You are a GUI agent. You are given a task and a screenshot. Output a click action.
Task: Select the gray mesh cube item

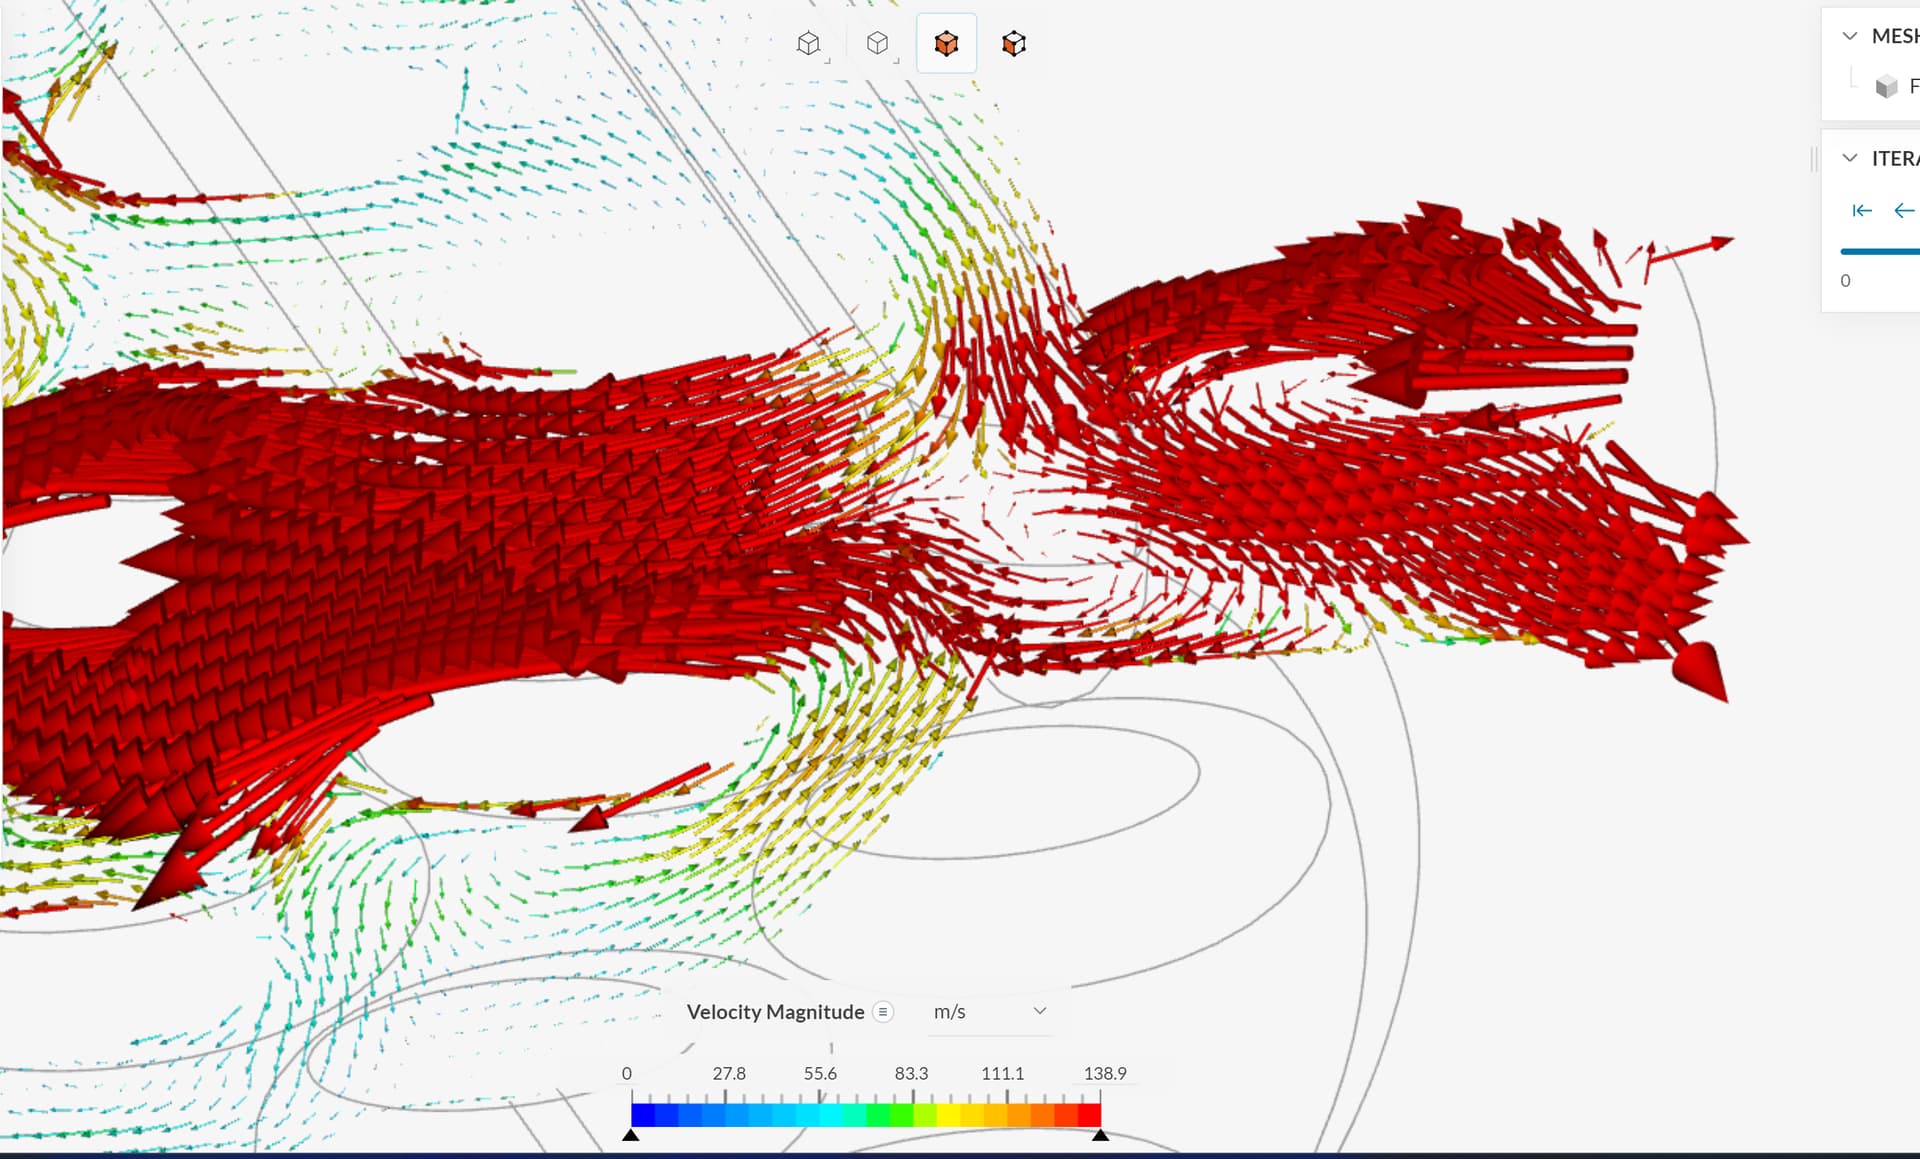pyautogui.click(x=1886, y=87)
